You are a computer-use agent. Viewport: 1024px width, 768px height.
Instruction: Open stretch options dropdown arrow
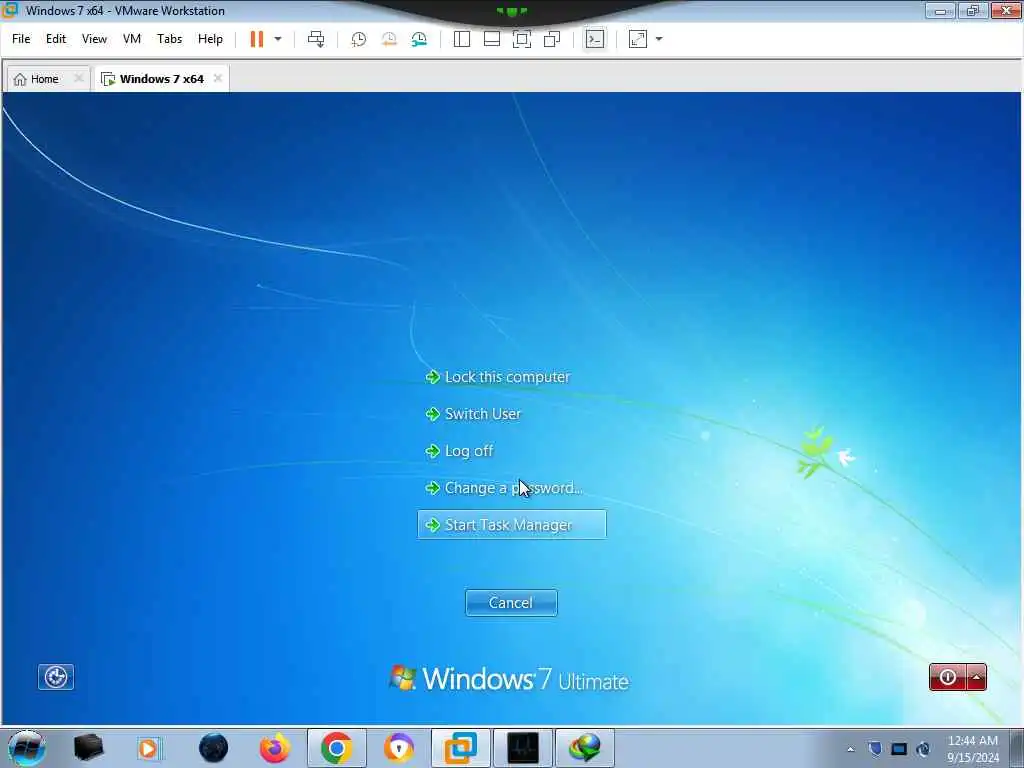tap(659, 39)
